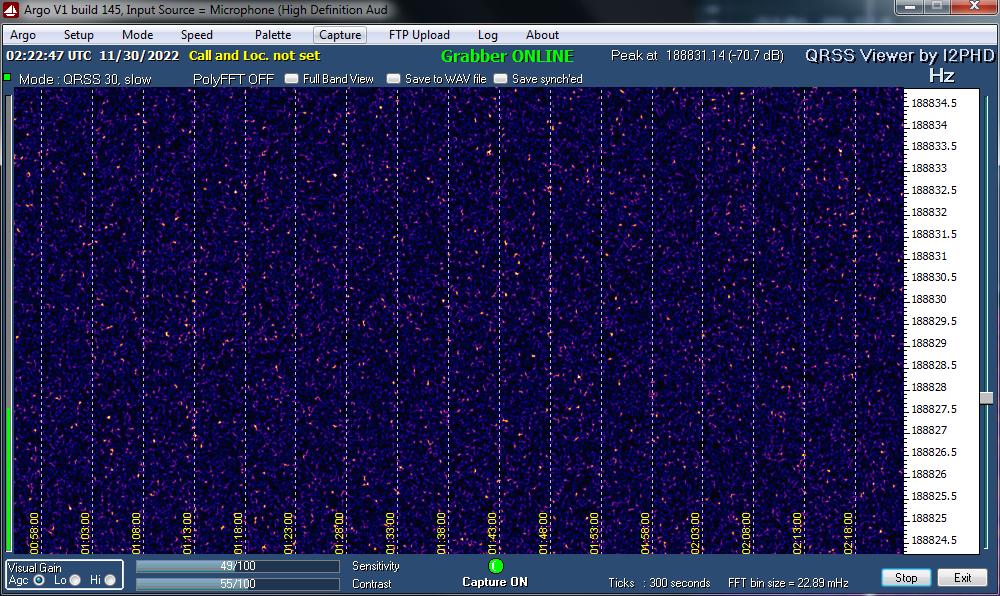The width and height of the screenshot is (1000, 596).
Task: Open the FTP Upload menu
Action: 419,35
